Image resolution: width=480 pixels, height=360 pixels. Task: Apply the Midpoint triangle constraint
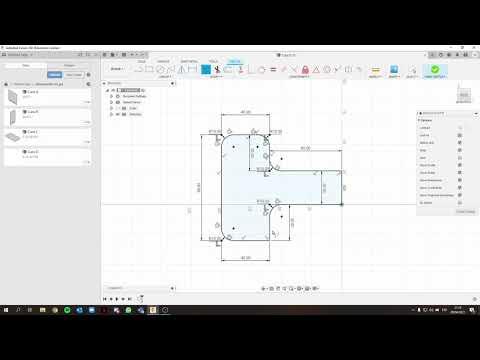coord(316,69)
